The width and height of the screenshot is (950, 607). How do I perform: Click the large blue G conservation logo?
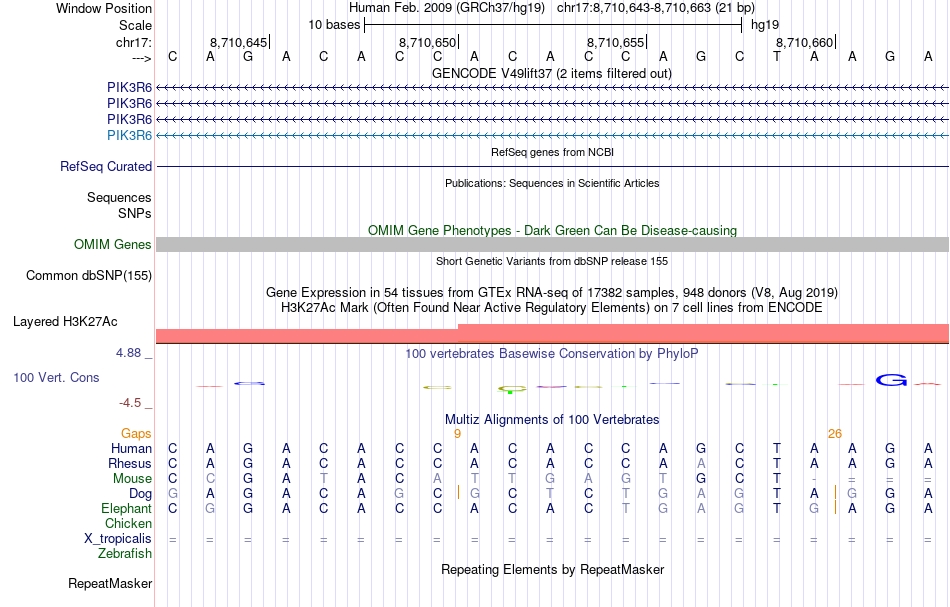(891, 380)
